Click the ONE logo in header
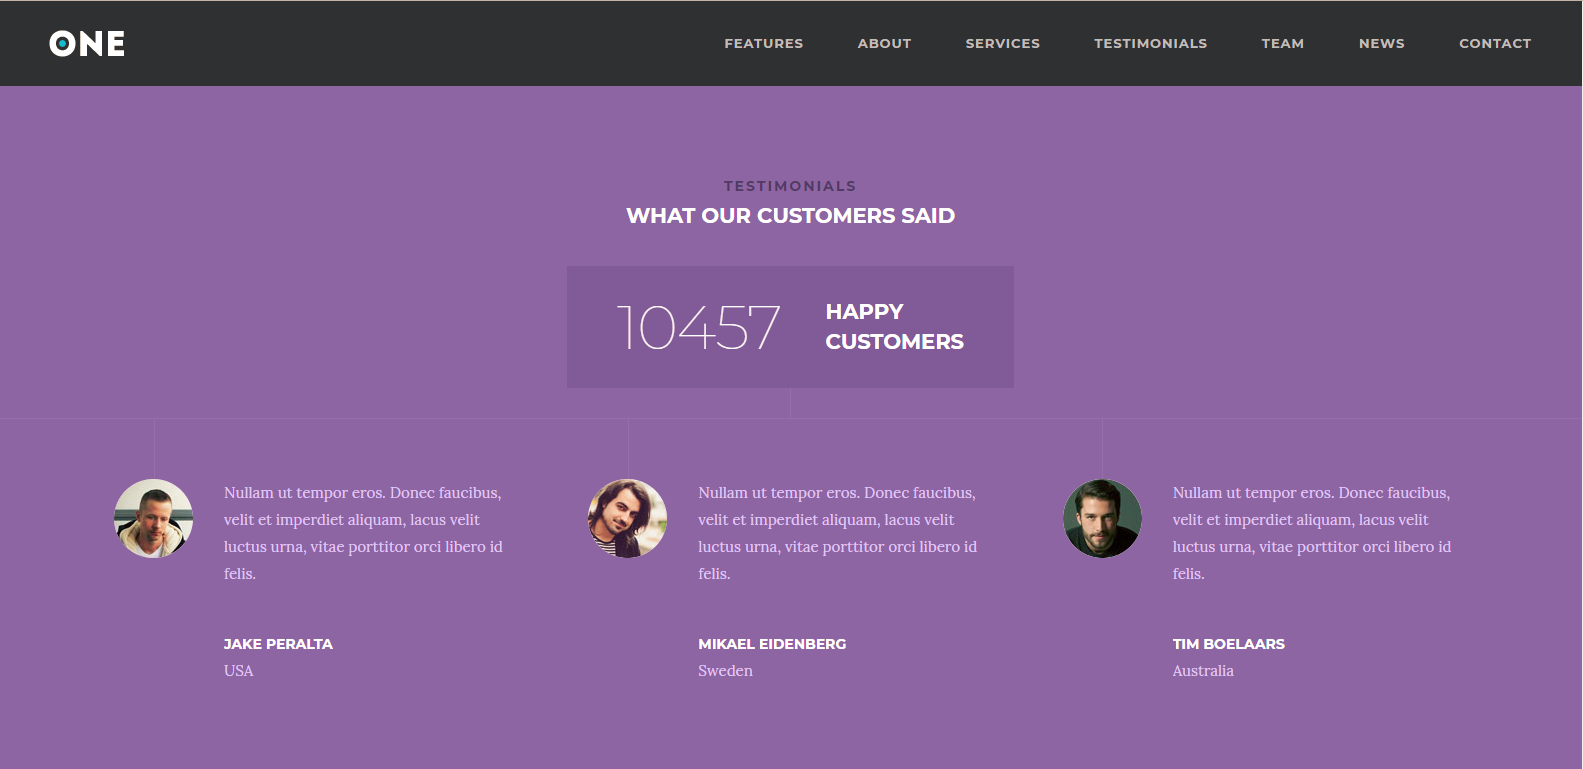1583x769 pixels. 87,44
